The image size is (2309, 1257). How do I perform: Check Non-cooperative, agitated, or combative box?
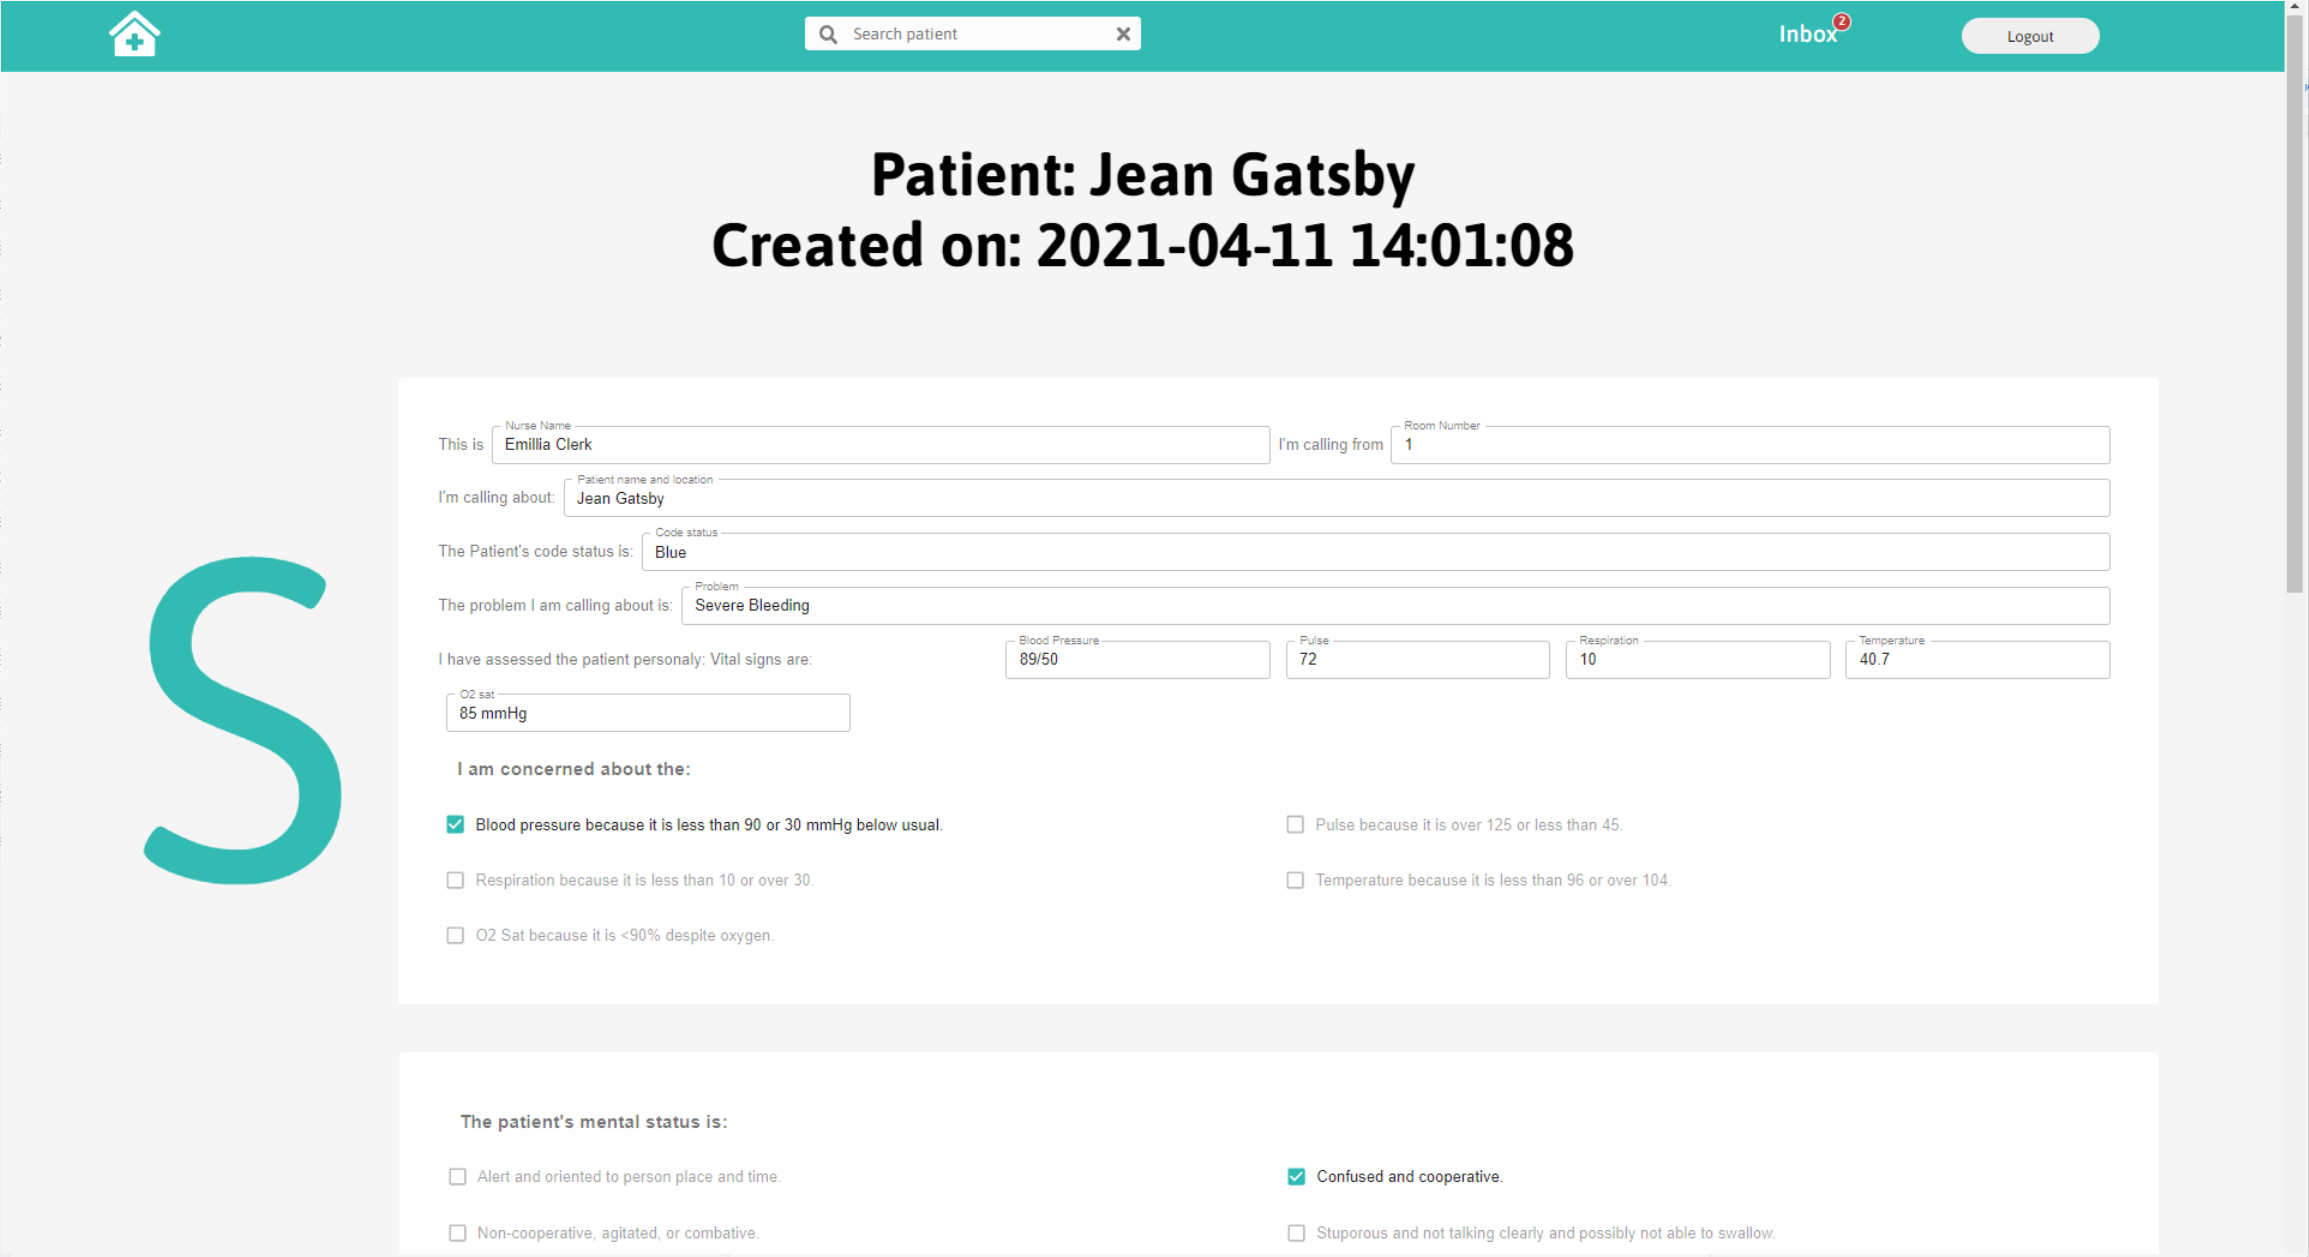click(x=457, y=1233)
